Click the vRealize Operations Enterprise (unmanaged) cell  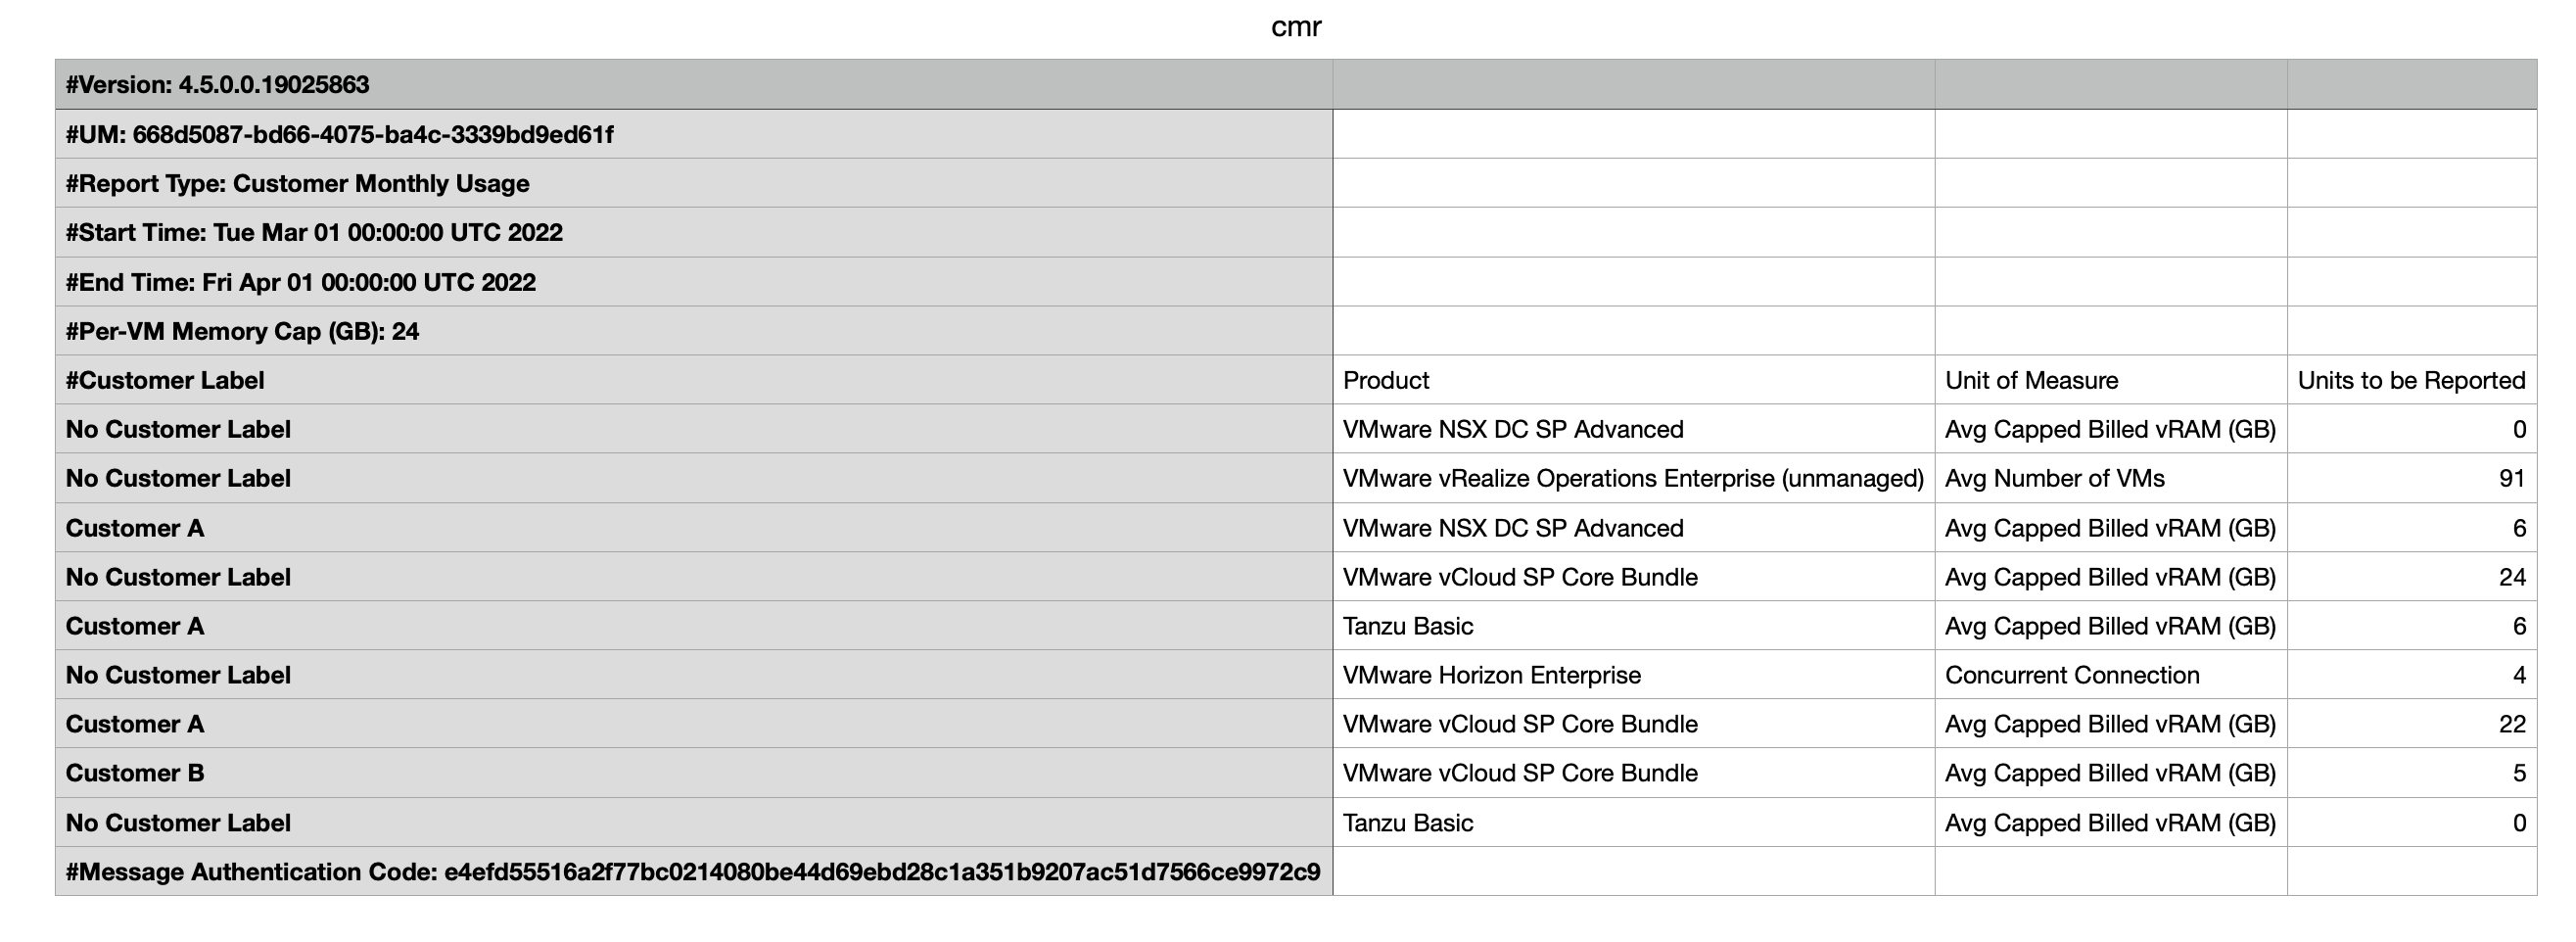click(1632, 478)
